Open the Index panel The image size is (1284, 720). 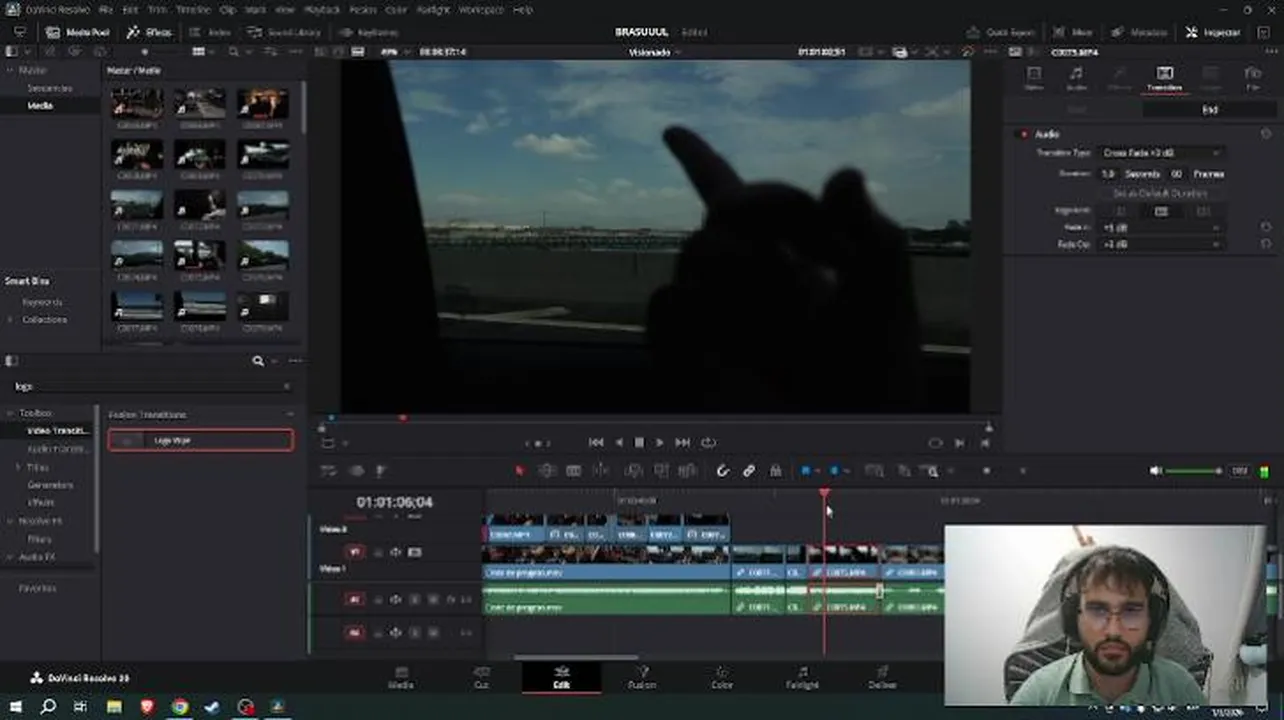(211, 32)
